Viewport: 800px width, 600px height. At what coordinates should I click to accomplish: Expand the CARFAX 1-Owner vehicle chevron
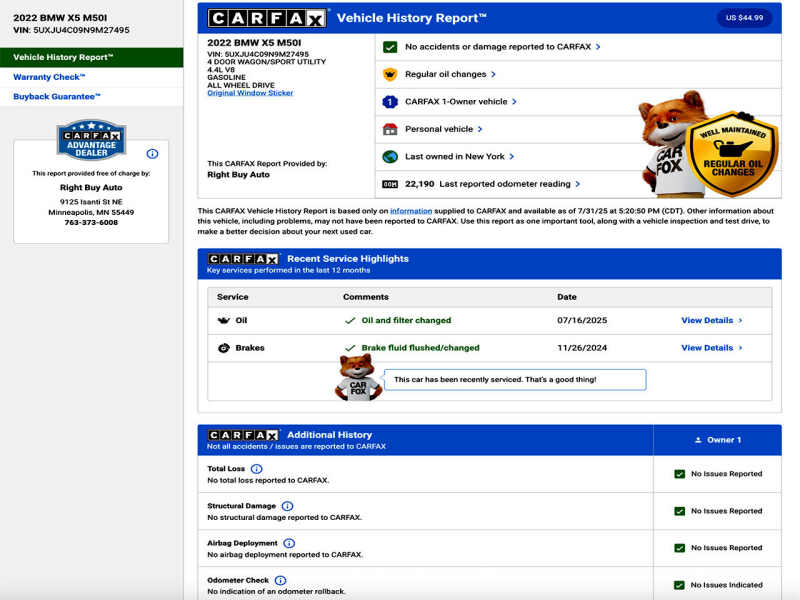(x=514, y=102)
